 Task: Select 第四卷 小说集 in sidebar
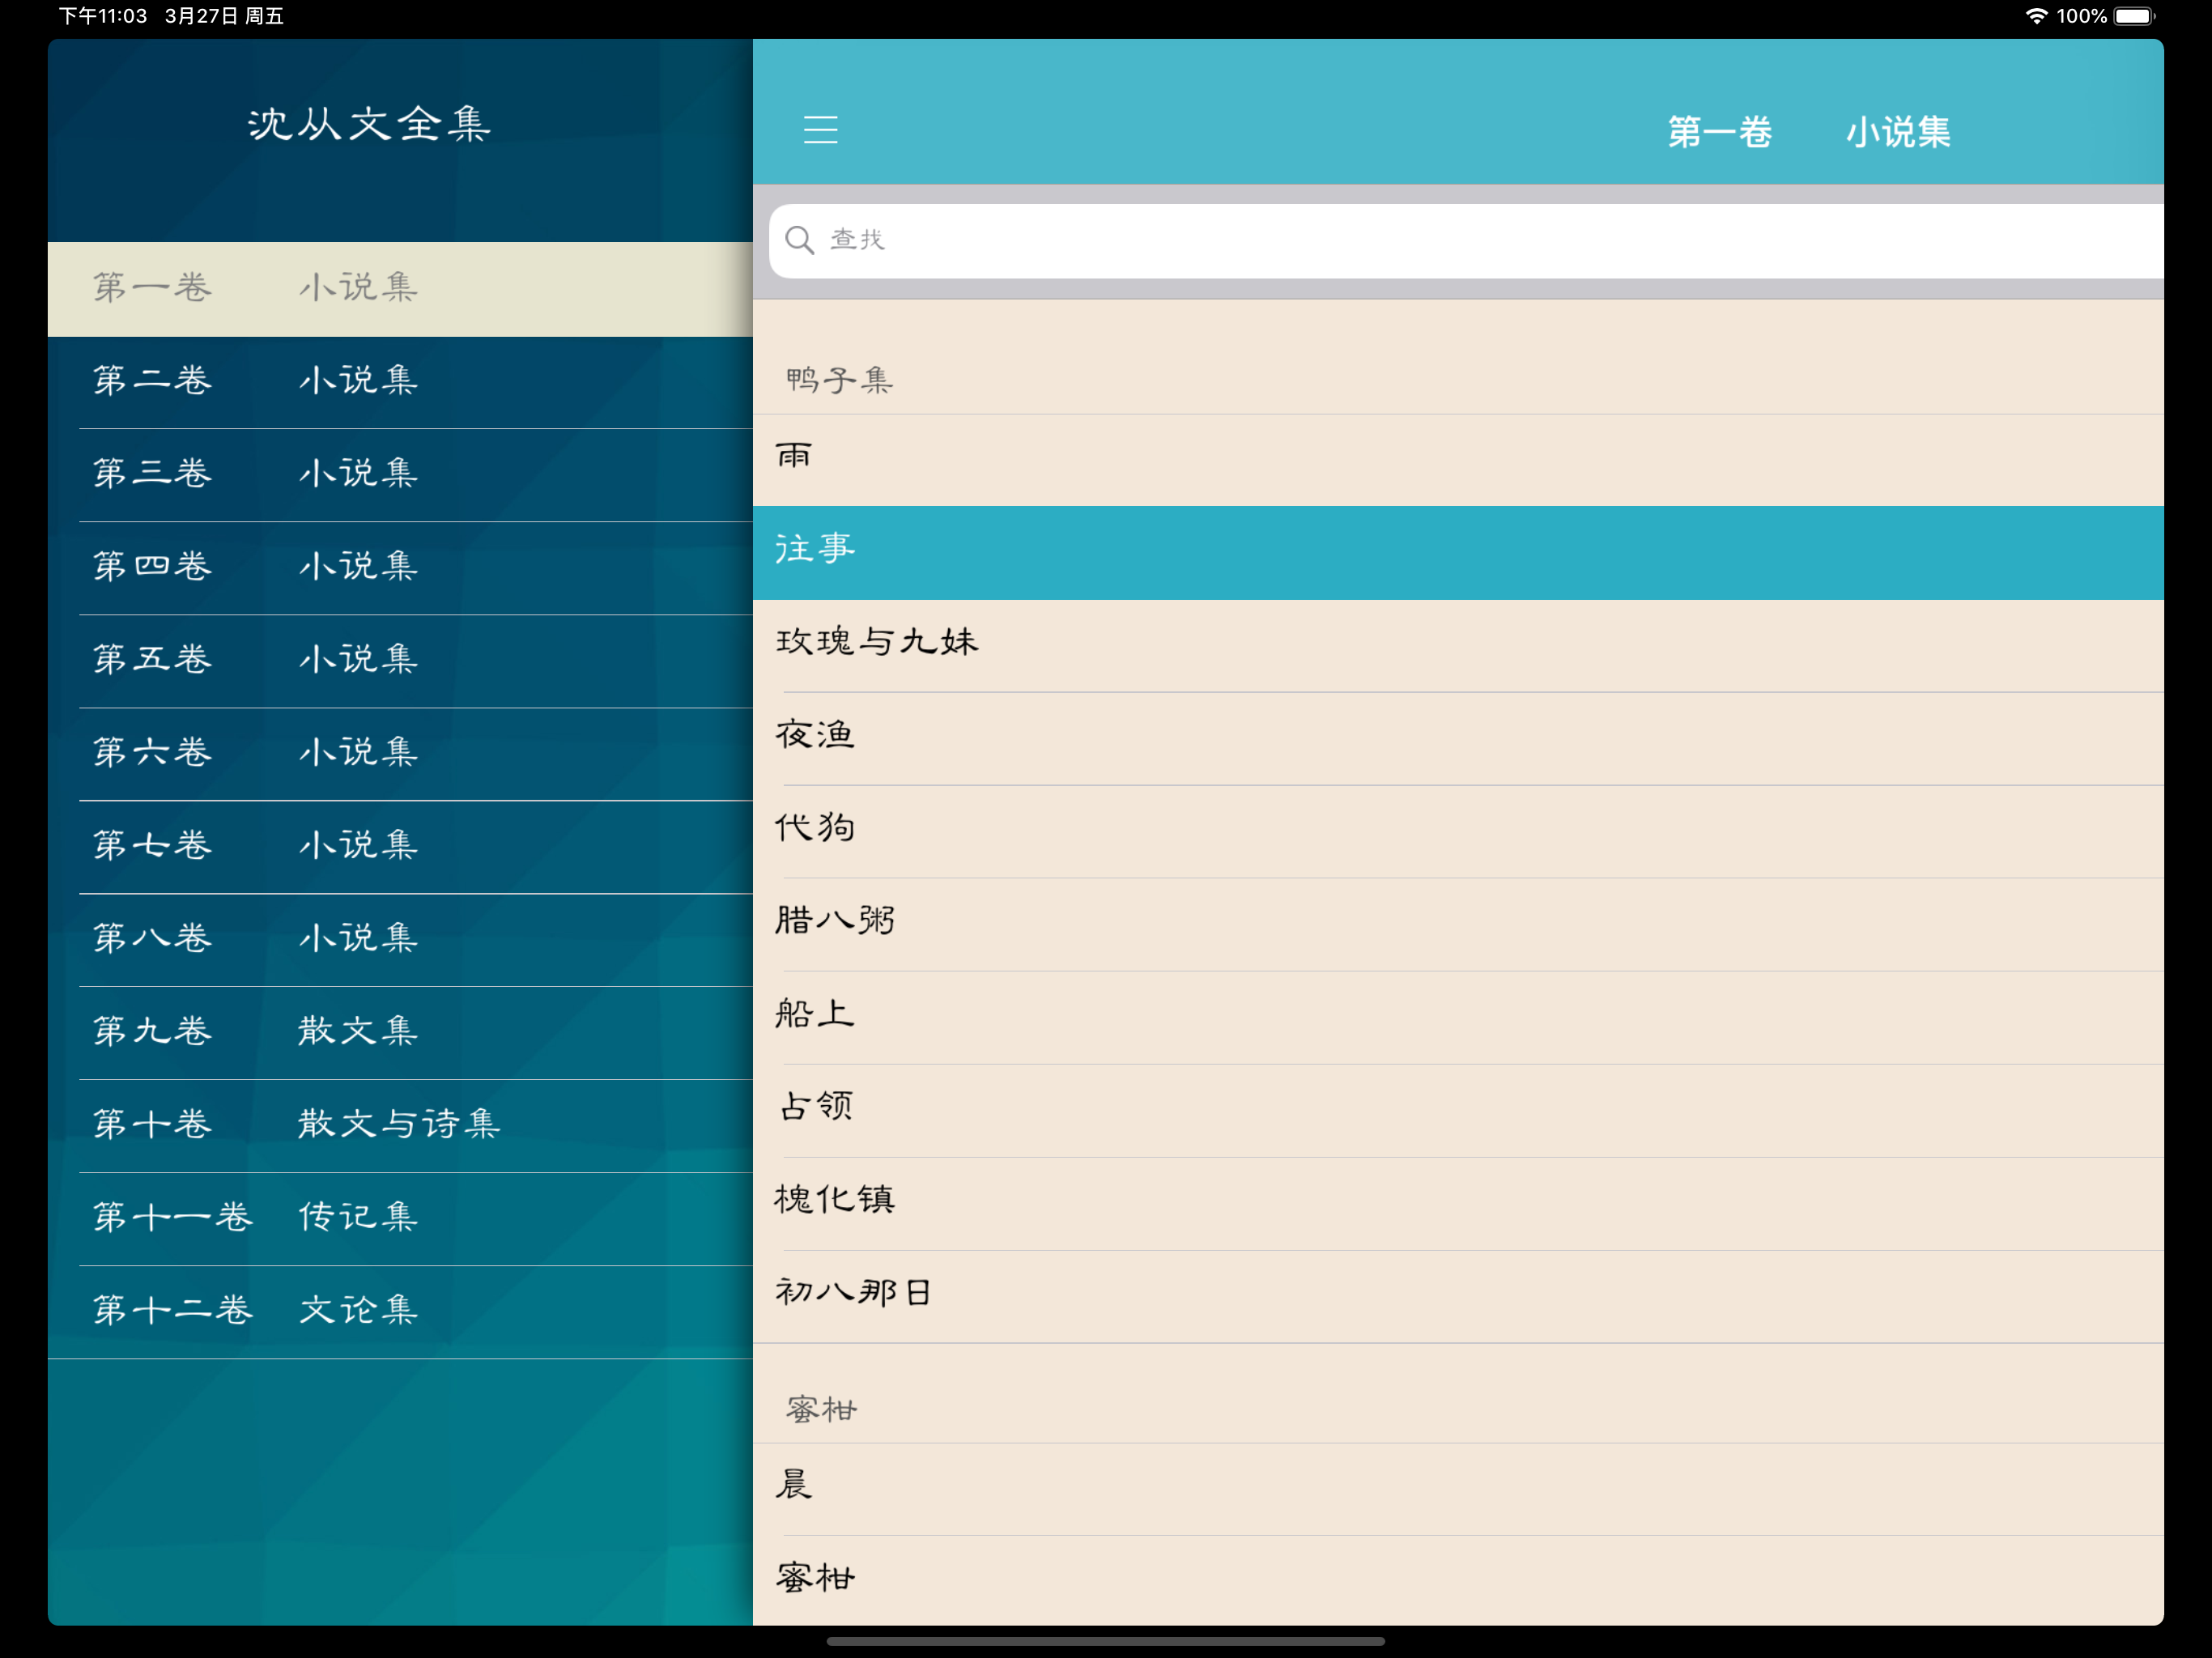tap(400, 568)
